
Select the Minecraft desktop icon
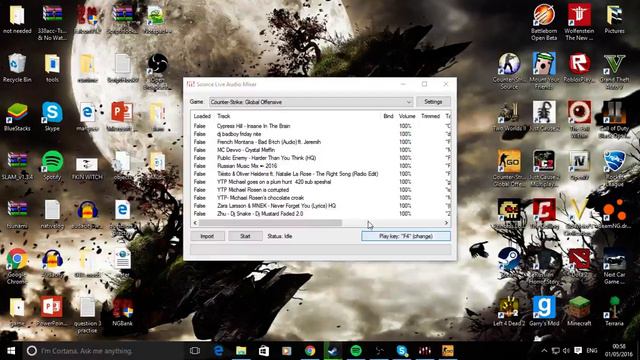tap(579, 311)
